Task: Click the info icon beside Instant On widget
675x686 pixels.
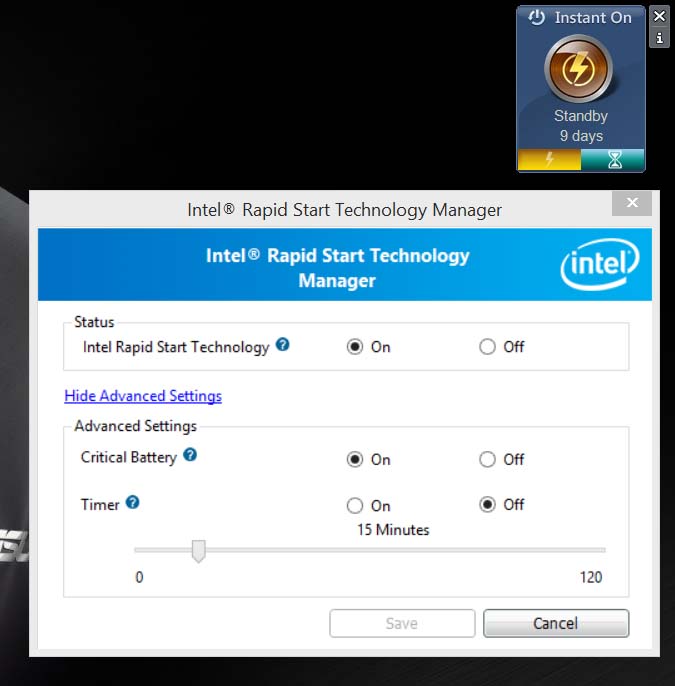Action: click(x=659, y=38)
